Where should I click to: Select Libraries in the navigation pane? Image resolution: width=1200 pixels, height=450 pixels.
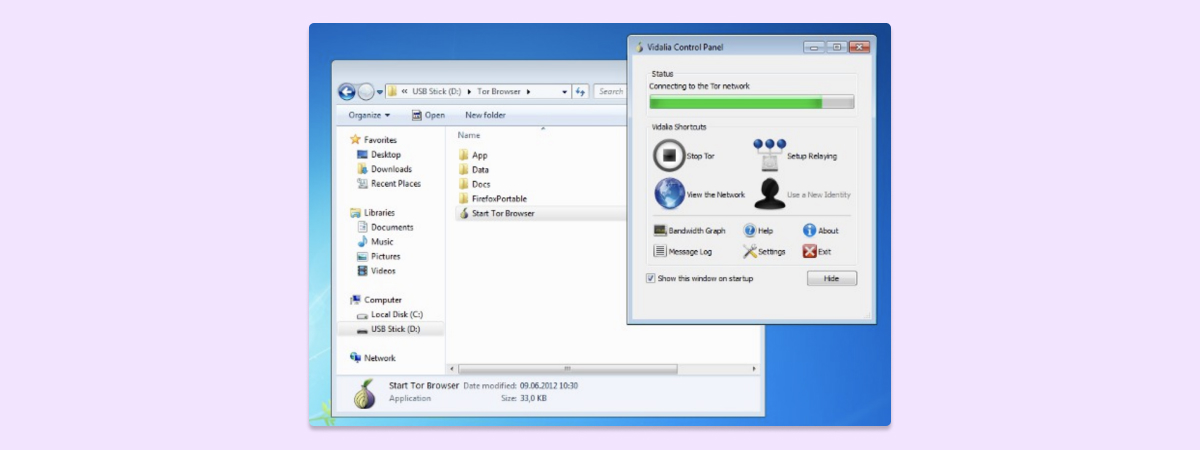[x=372, y=213]
